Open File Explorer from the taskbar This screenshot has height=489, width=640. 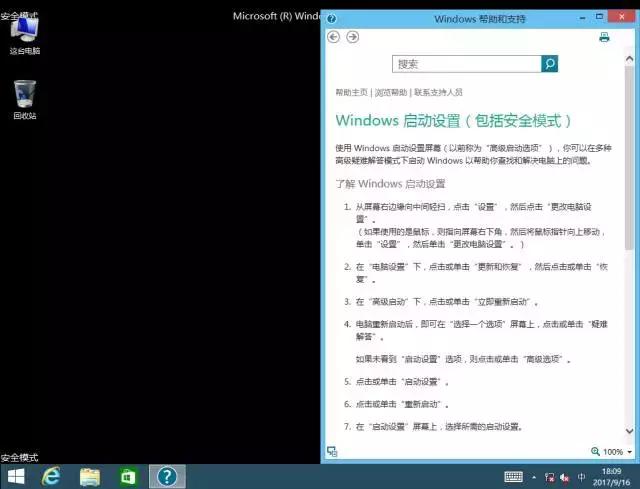90,476
